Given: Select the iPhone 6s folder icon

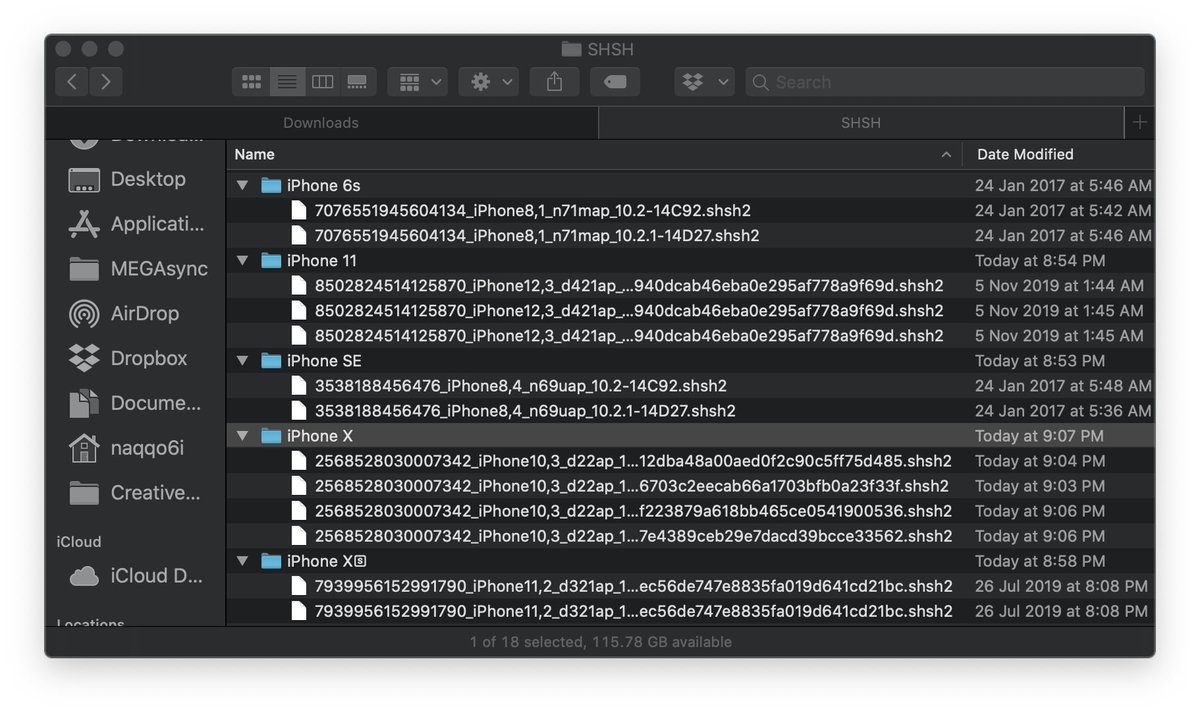Looking at the screenshot, I should click(271, 185).
